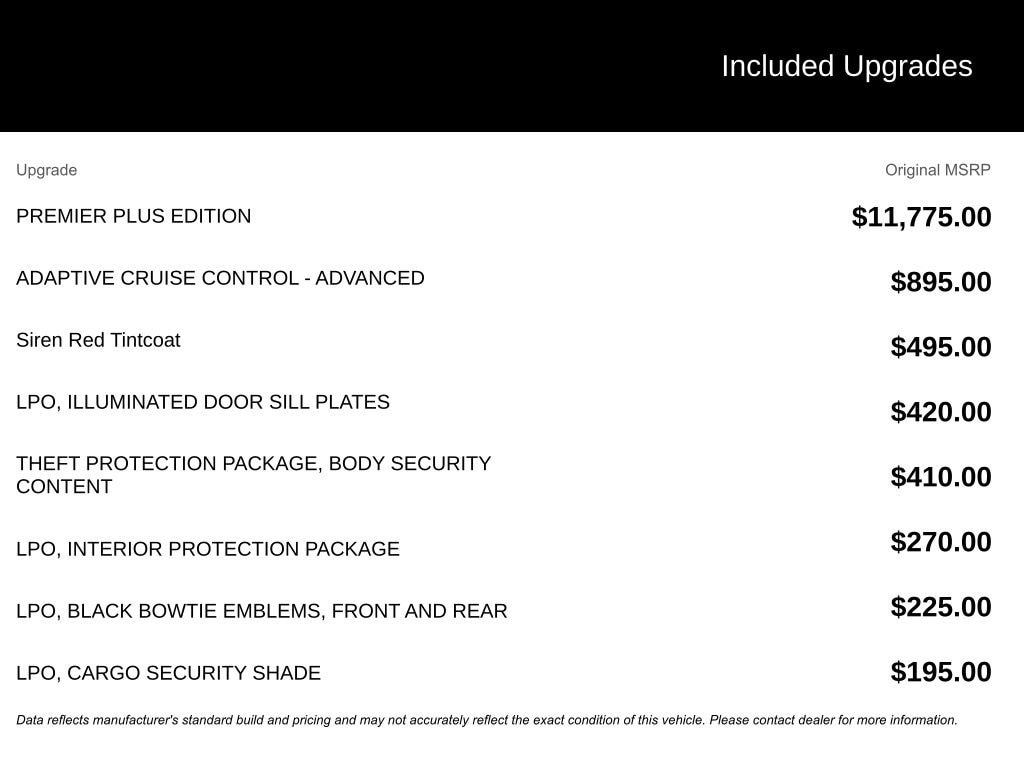Select LPO, INTERIOR PROTECTION PACKAGE

208,549
